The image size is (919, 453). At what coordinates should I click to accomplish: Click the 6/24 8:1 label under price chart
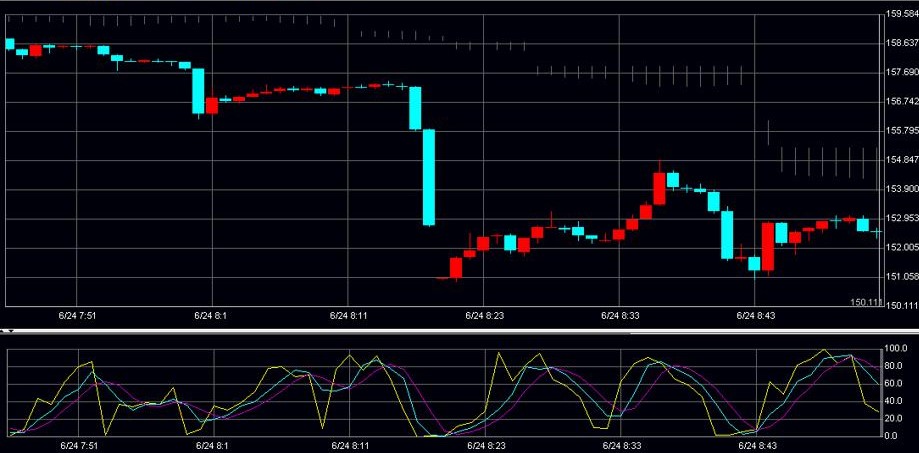212,315
